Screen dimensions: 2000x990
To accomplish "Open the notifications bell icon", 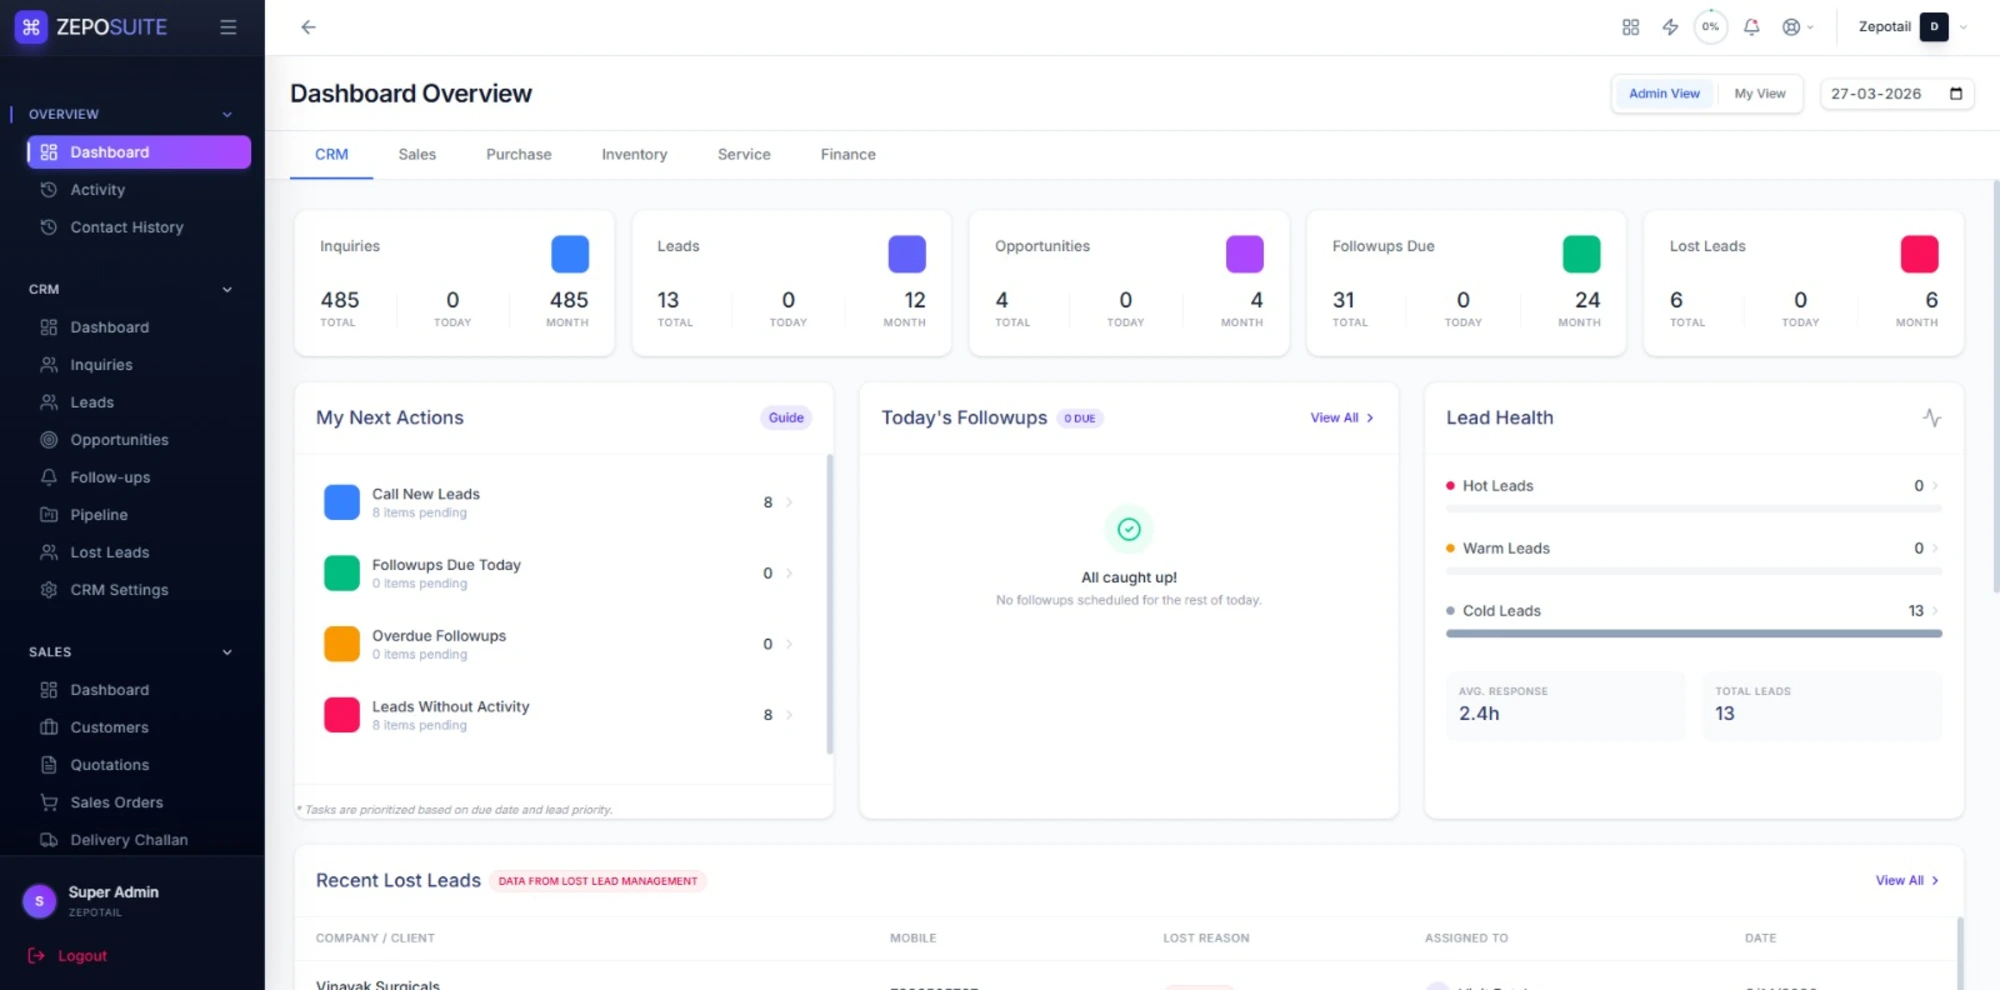I will coord(1751,27).
